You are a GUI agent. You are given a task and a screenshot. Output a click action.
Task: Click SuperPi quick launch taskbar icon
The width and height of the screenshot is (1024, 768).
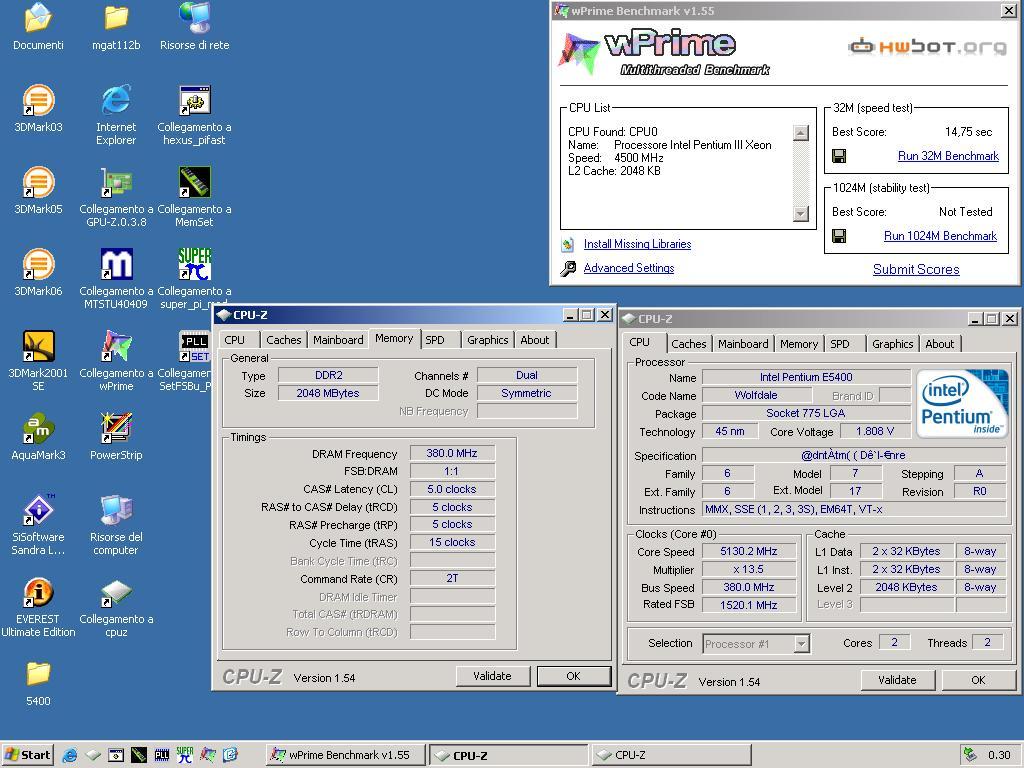(185, 755)
